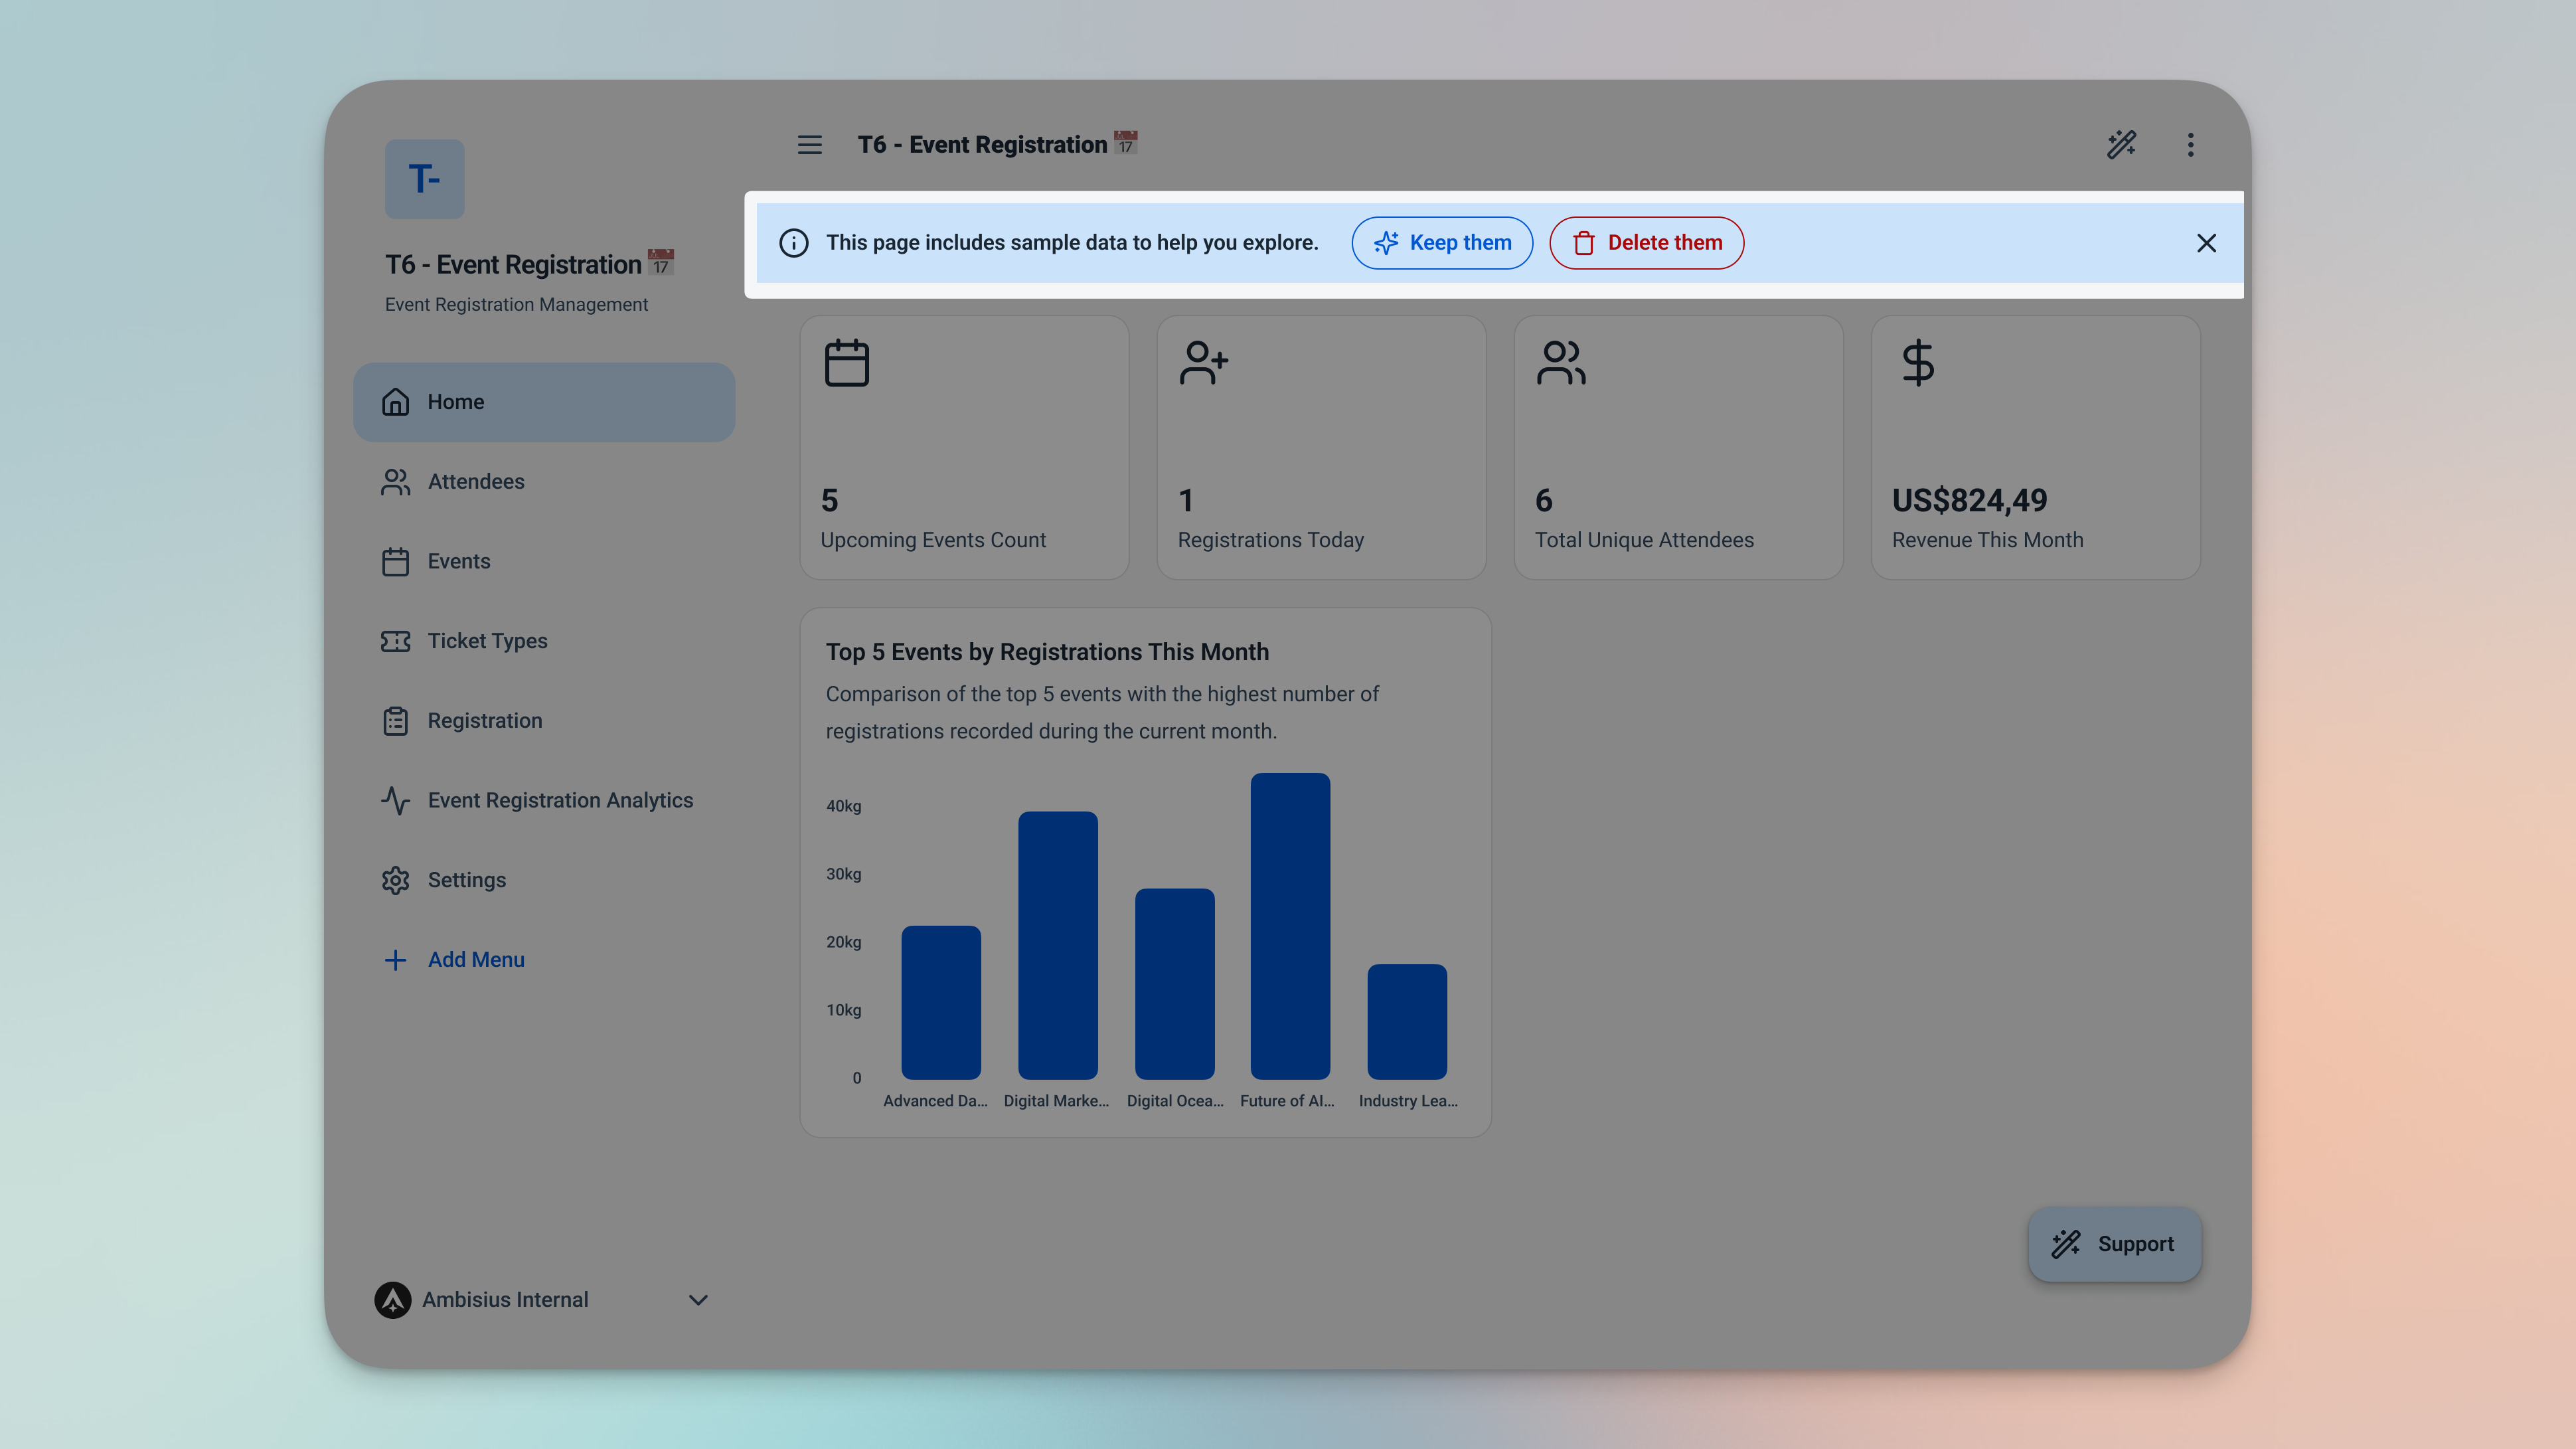Click the info icon in the banner
This screenshot has height=1449, width=2576.
[794, 243]
